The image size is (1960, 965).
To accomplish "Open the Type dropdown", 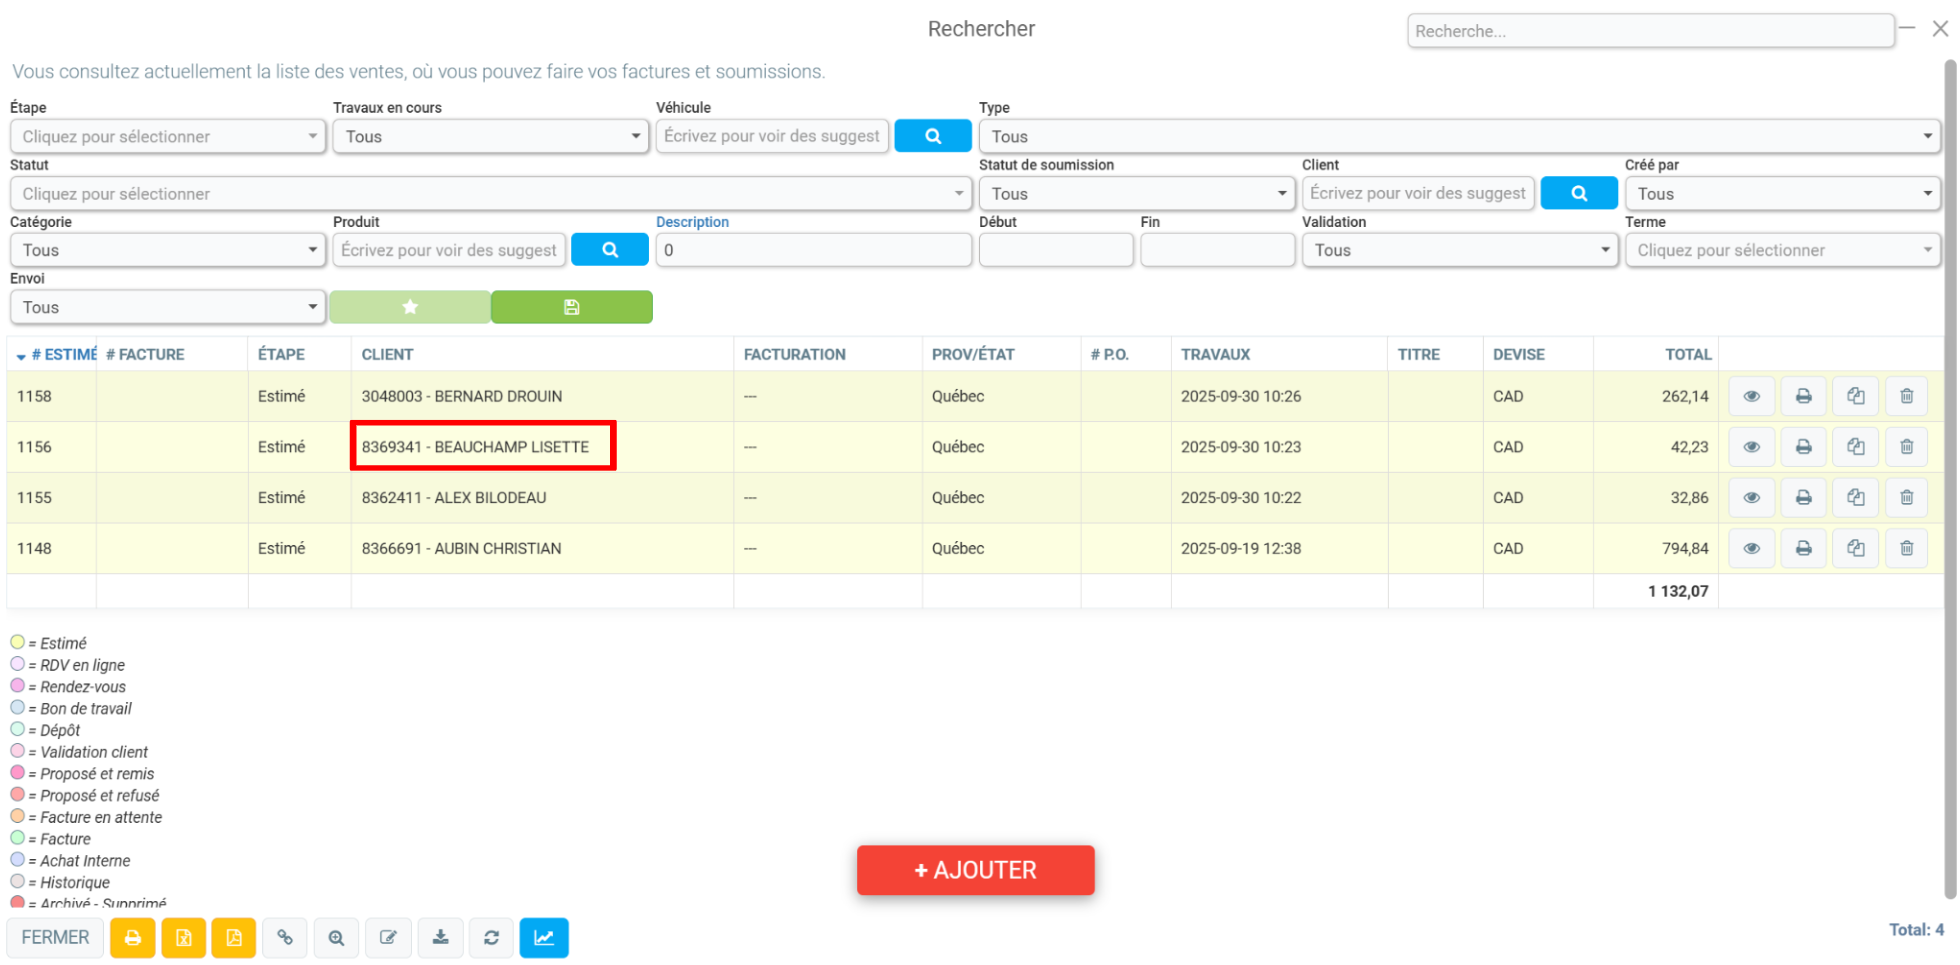I will (1459, 136).
